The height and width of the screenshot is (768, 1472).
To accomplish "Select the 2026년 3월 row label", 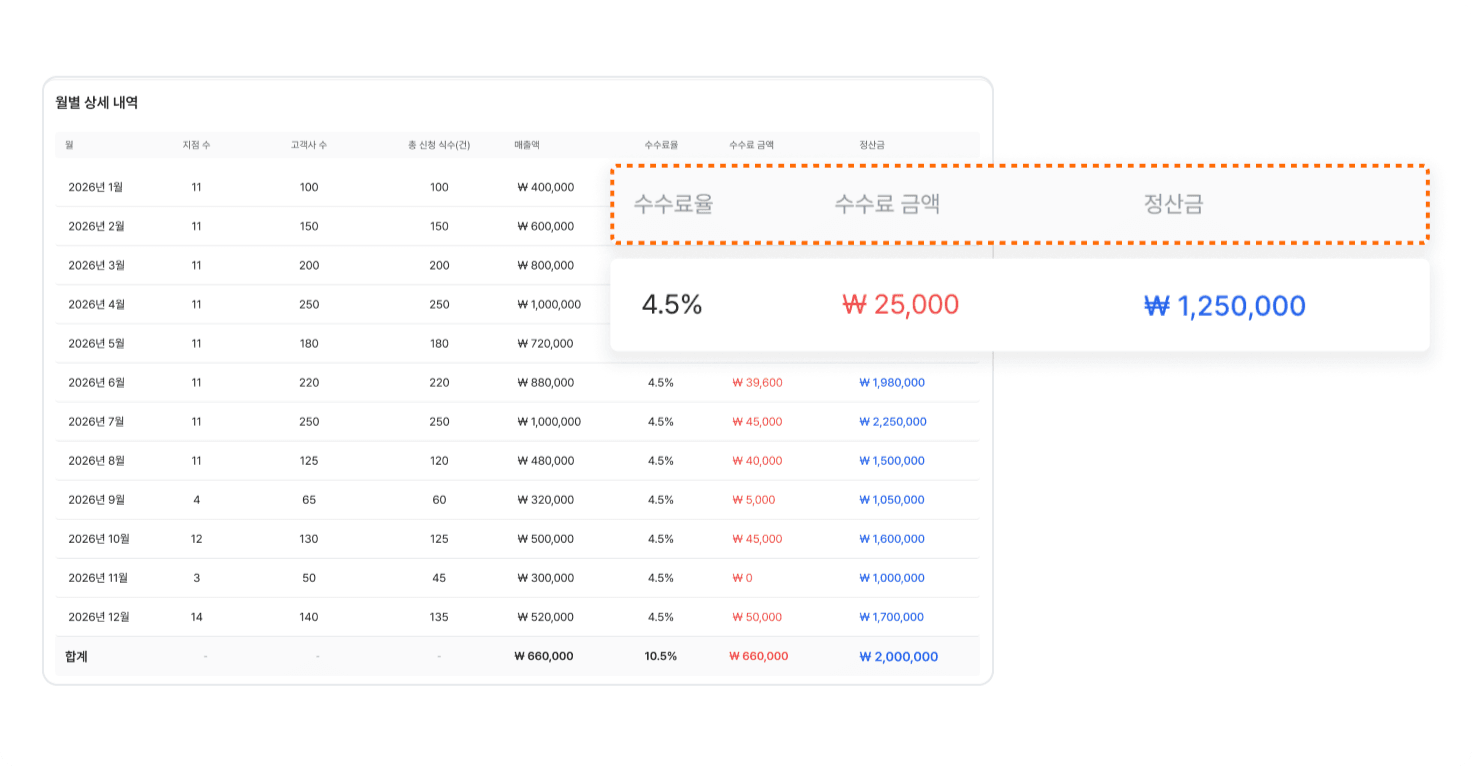I will [96, 265].
